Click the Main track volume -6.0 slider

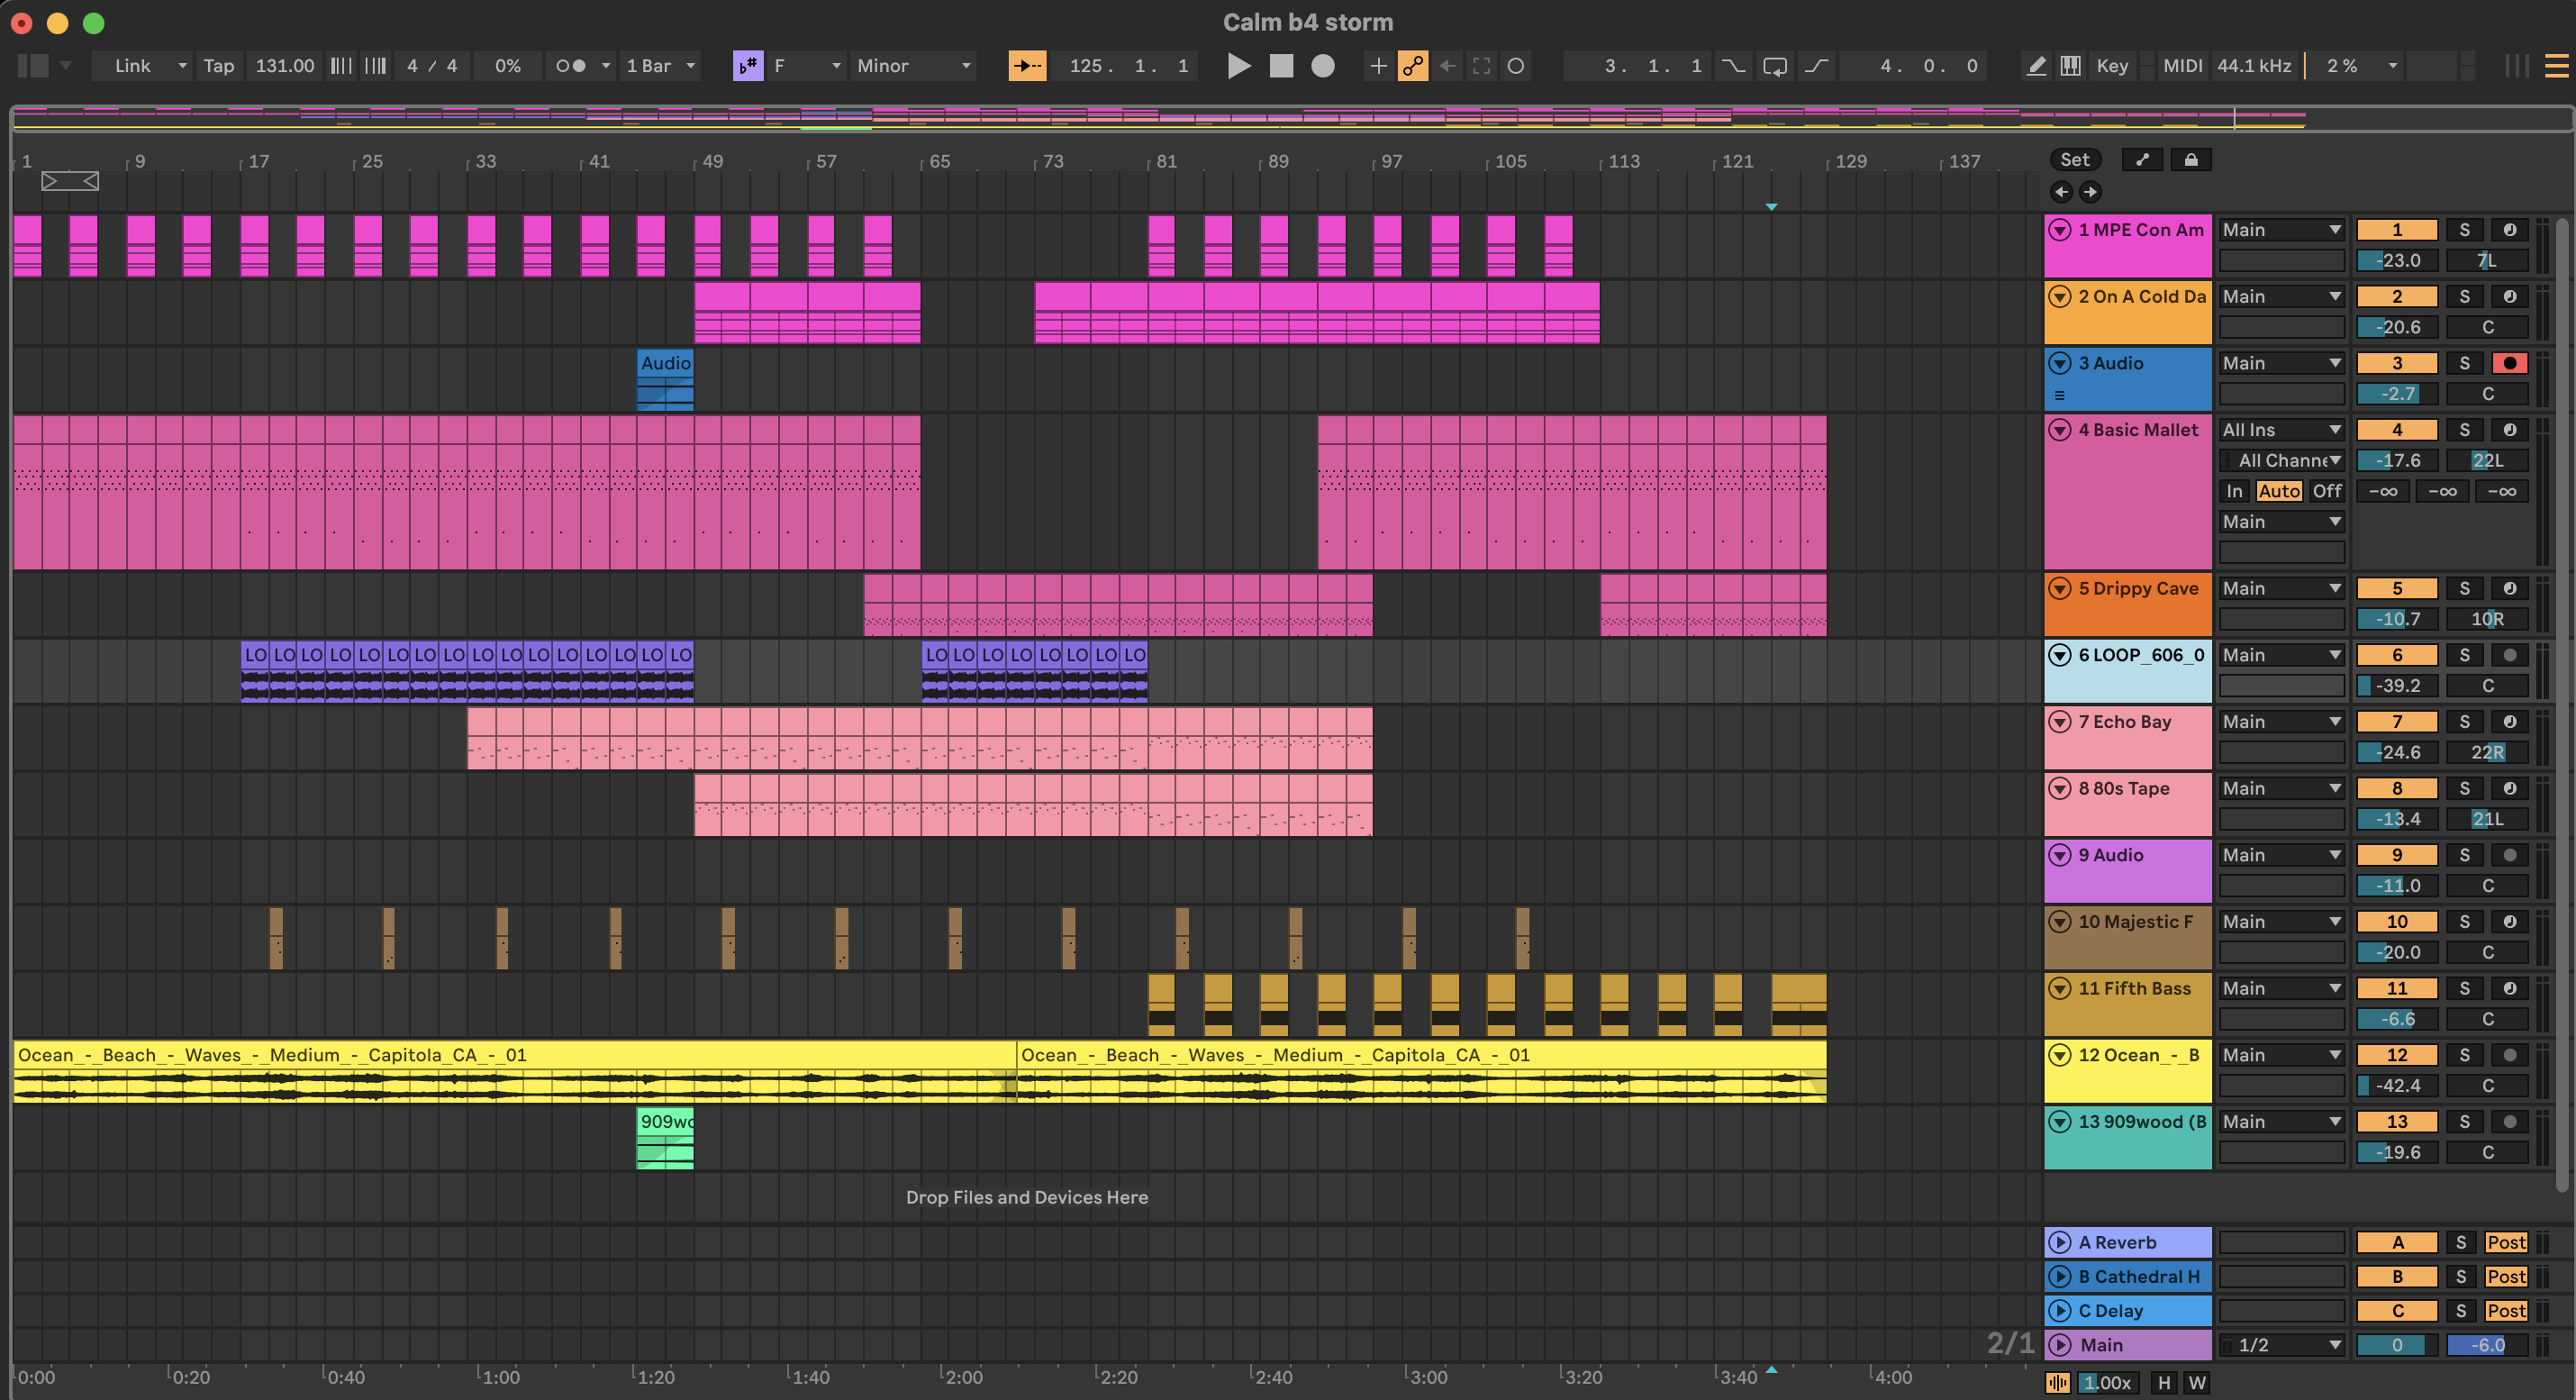click(2487, 1345)
